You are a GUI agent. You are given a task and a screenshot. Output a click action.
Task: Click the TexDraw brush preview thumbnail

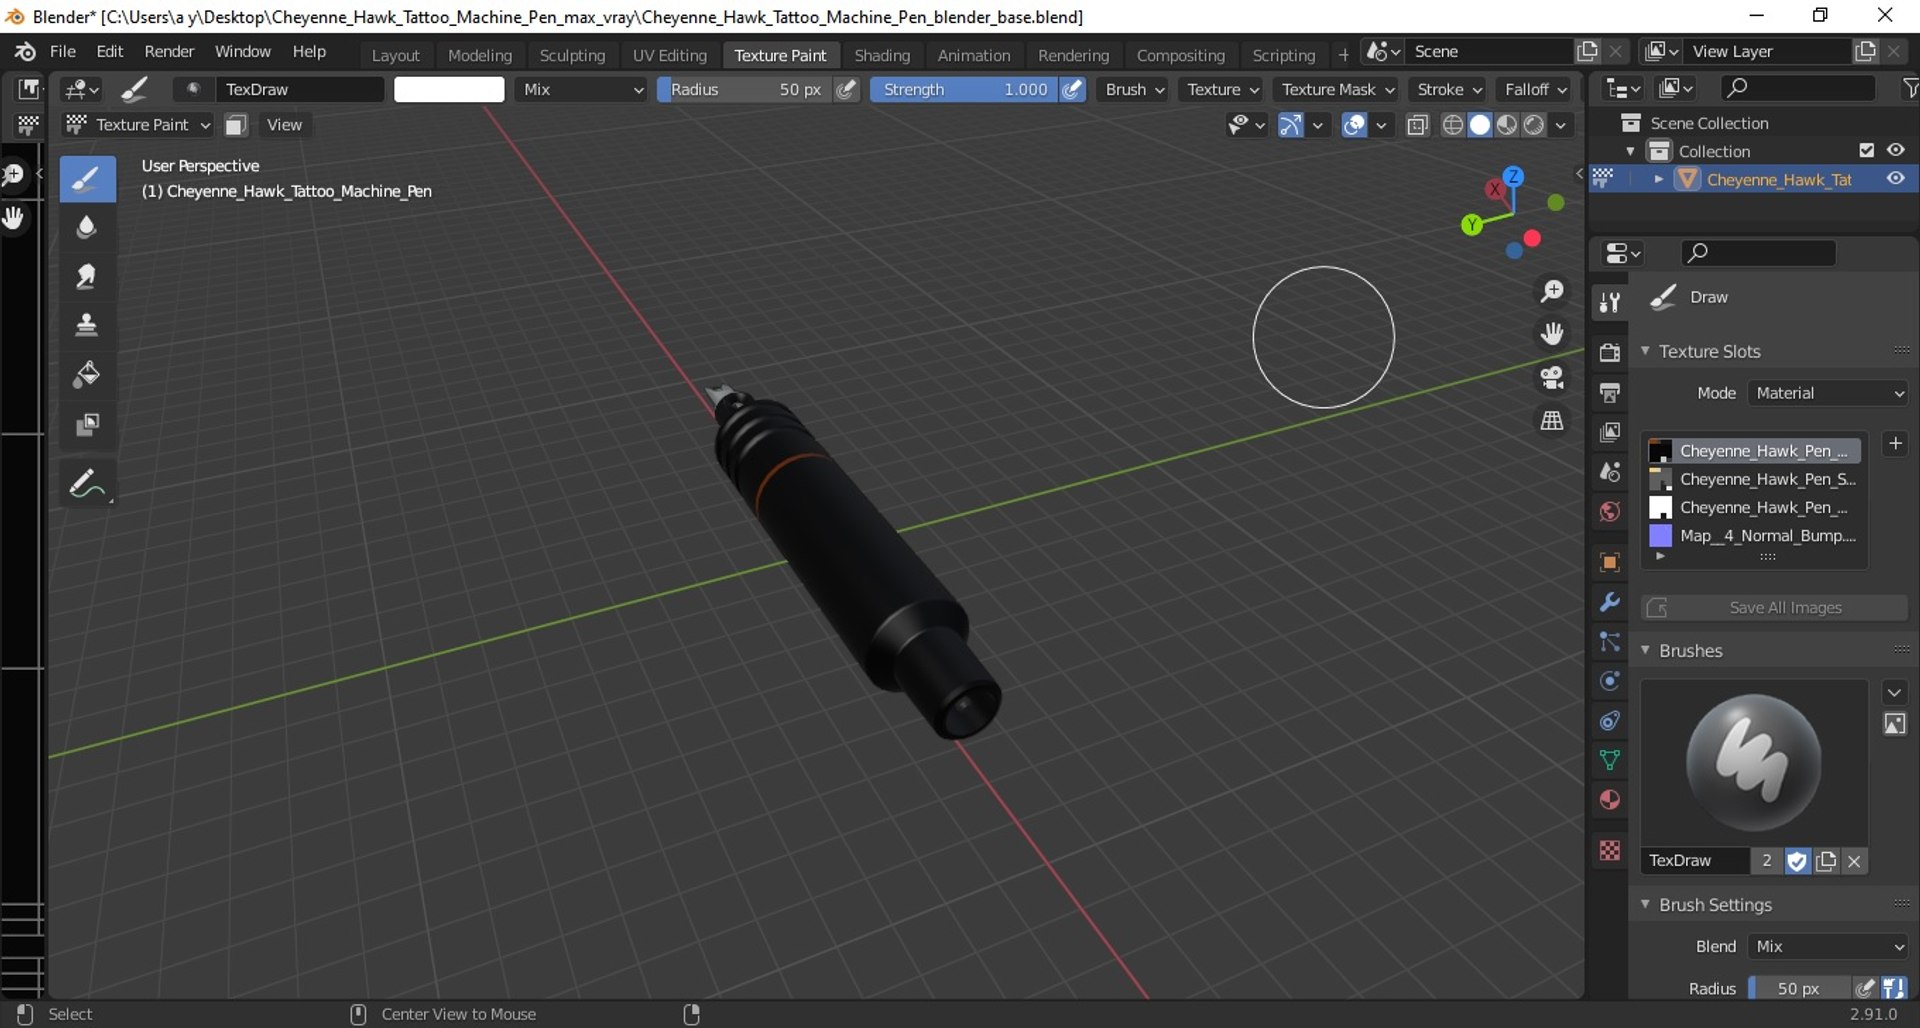pyautogui.click(x=1754, y=762)
